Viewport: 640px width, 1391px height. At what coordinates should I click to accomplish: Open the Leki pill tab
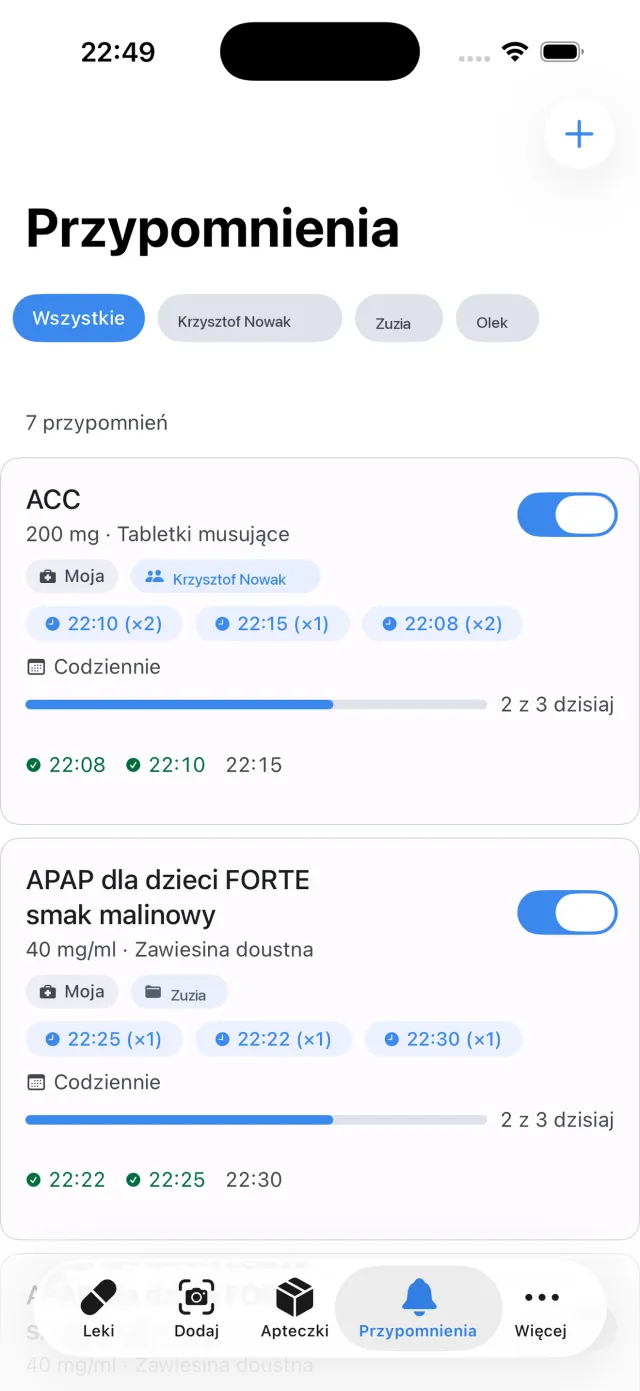99,1309
